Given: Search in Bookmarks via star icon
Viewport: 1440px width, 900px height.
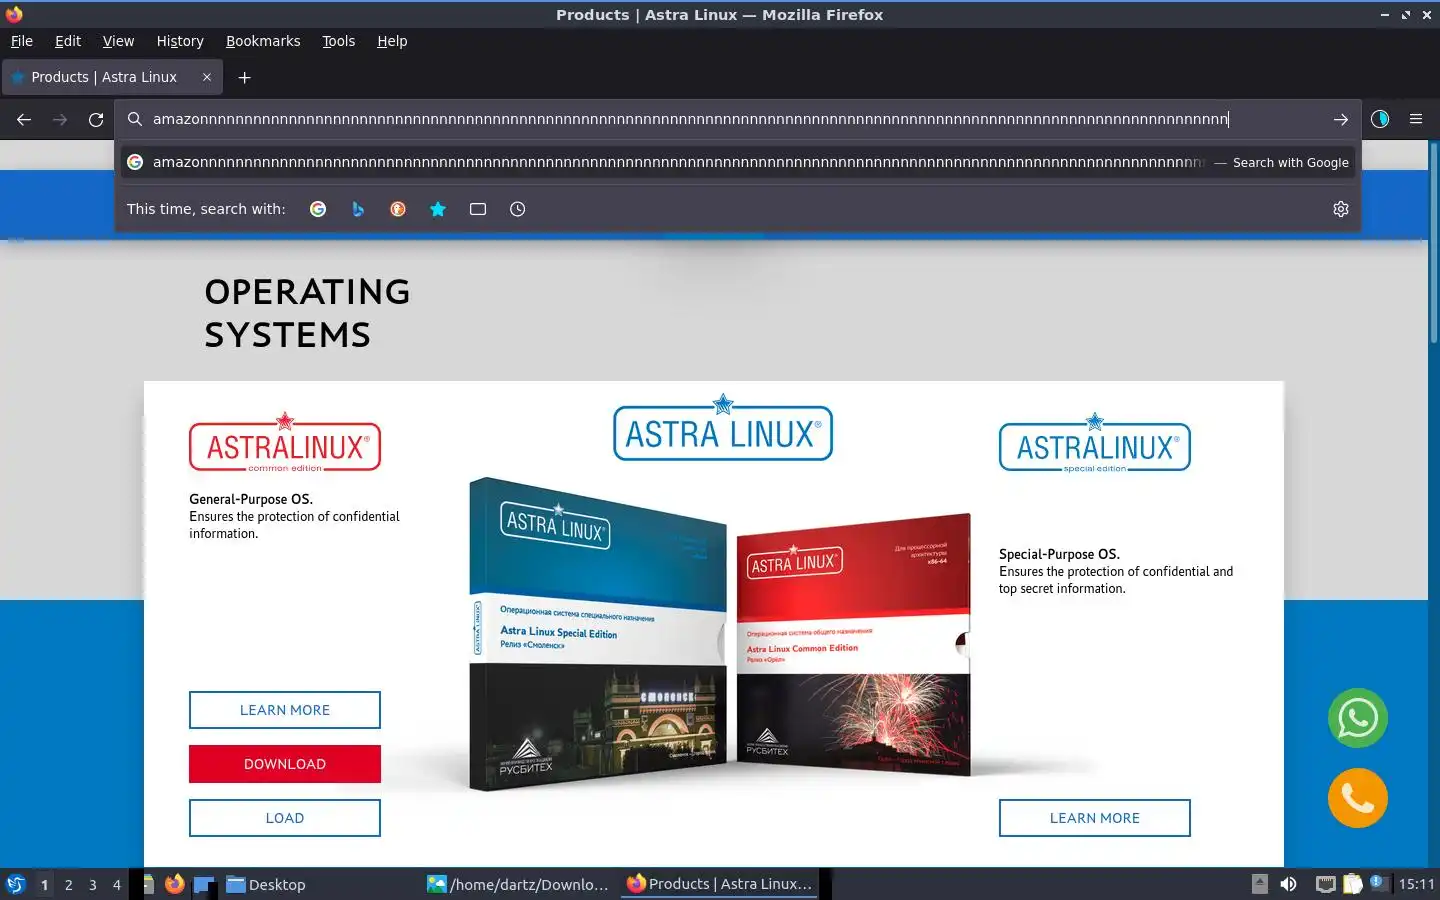Looking at the screenshot, I should click(438, 209).
